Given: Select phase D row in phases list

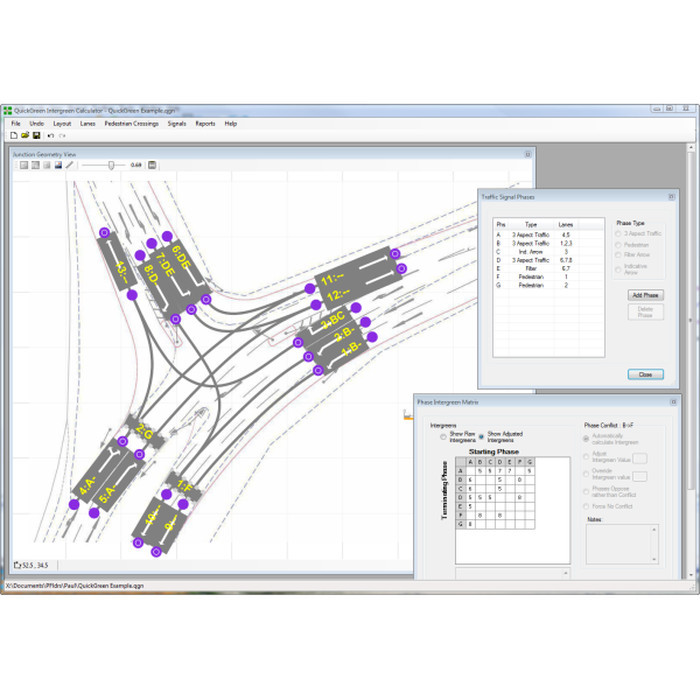Looking at the screenshot, I should point(530,260).
